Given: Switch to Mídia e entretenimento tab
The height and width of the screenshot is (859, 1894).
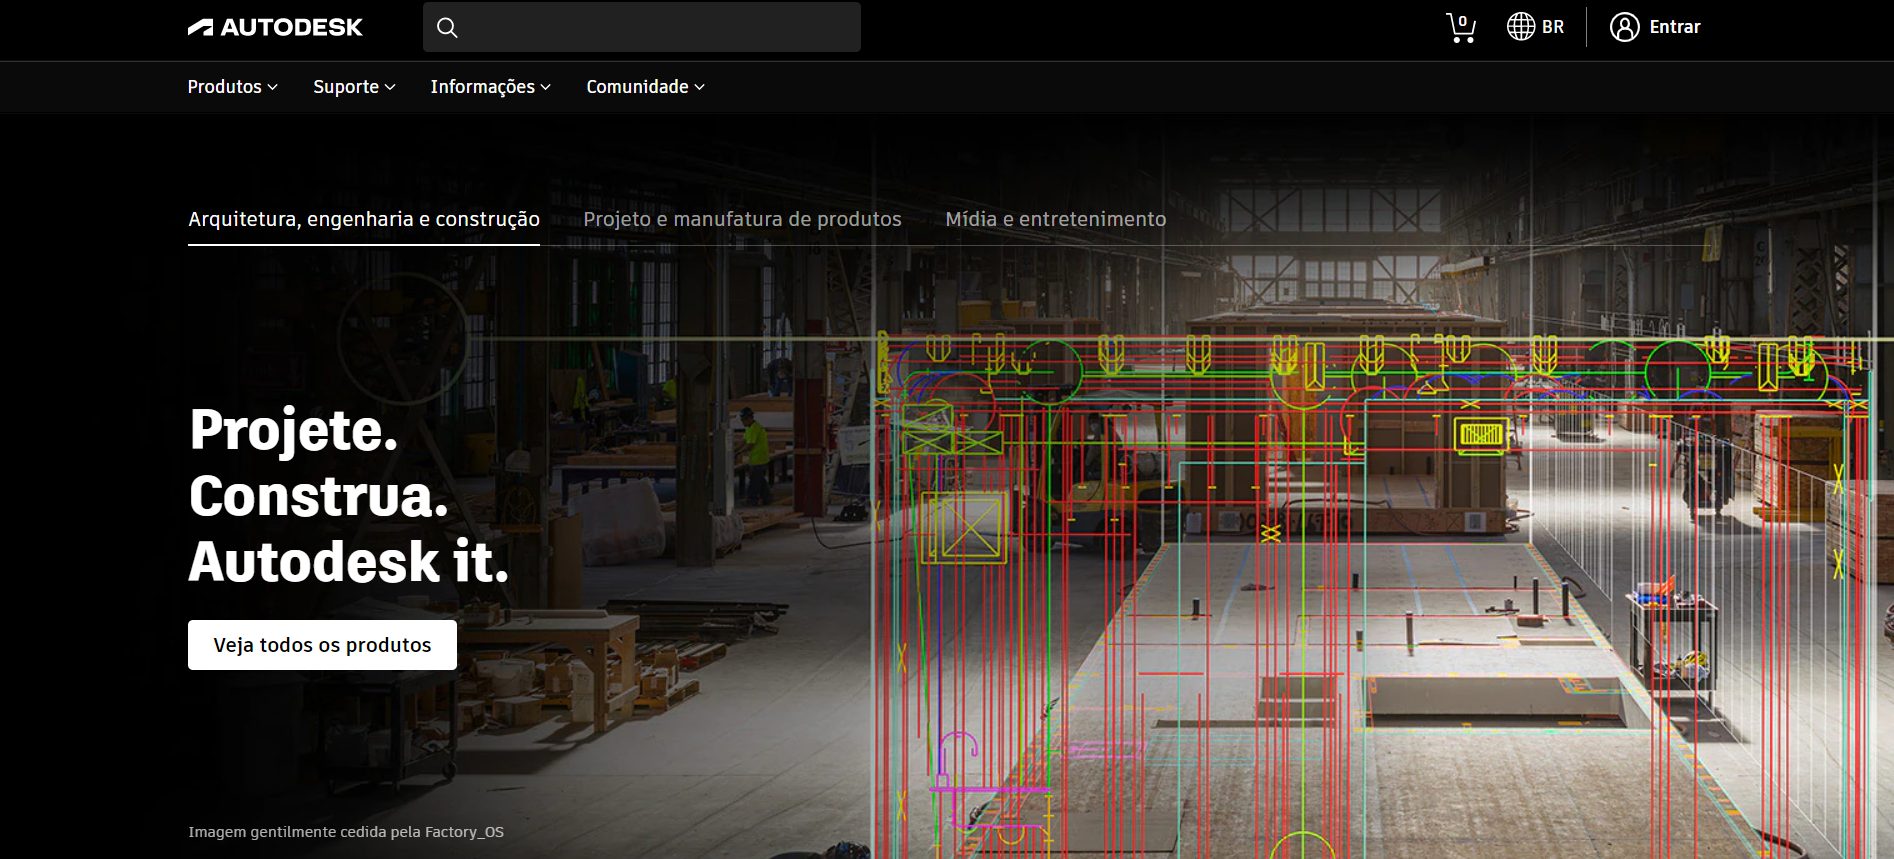Looking at the screenshot, I should [1056, 219].
